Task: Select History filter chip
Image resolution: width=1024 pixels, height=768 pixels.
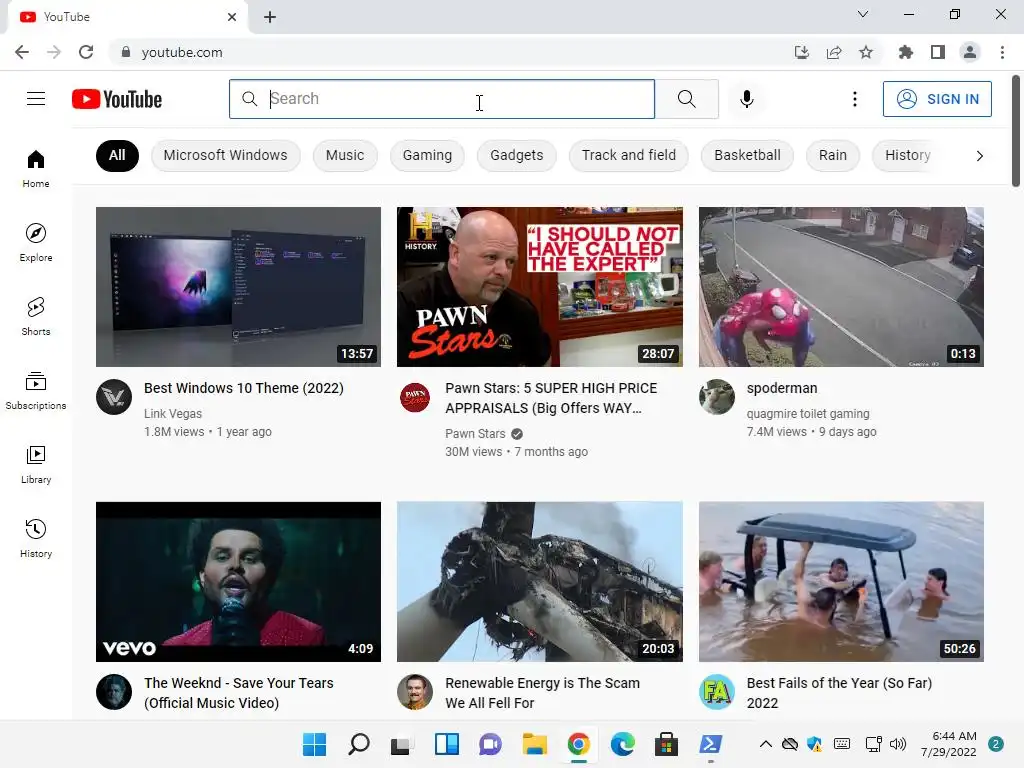Action: tap(908, 155)
